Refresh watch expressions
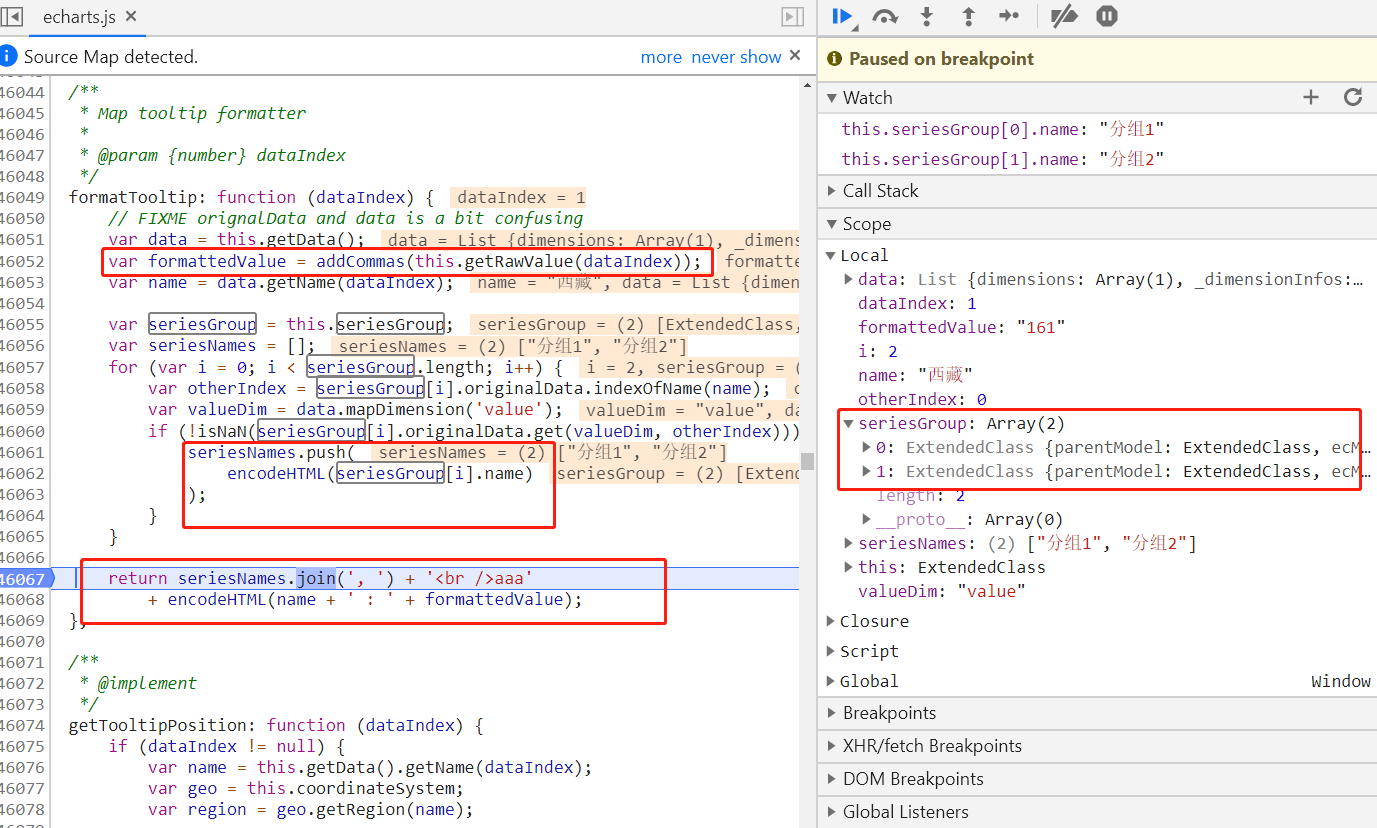Image resolution: width=1377 pixels, height=828 pixels. click(1353, 97)
